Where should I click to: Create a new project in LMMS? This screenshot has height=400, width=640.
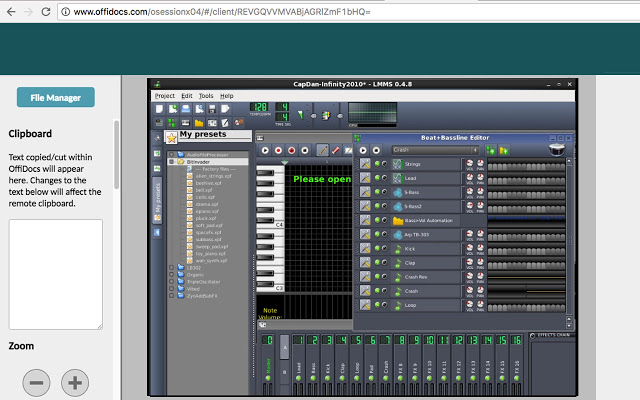tap(160, 109)
